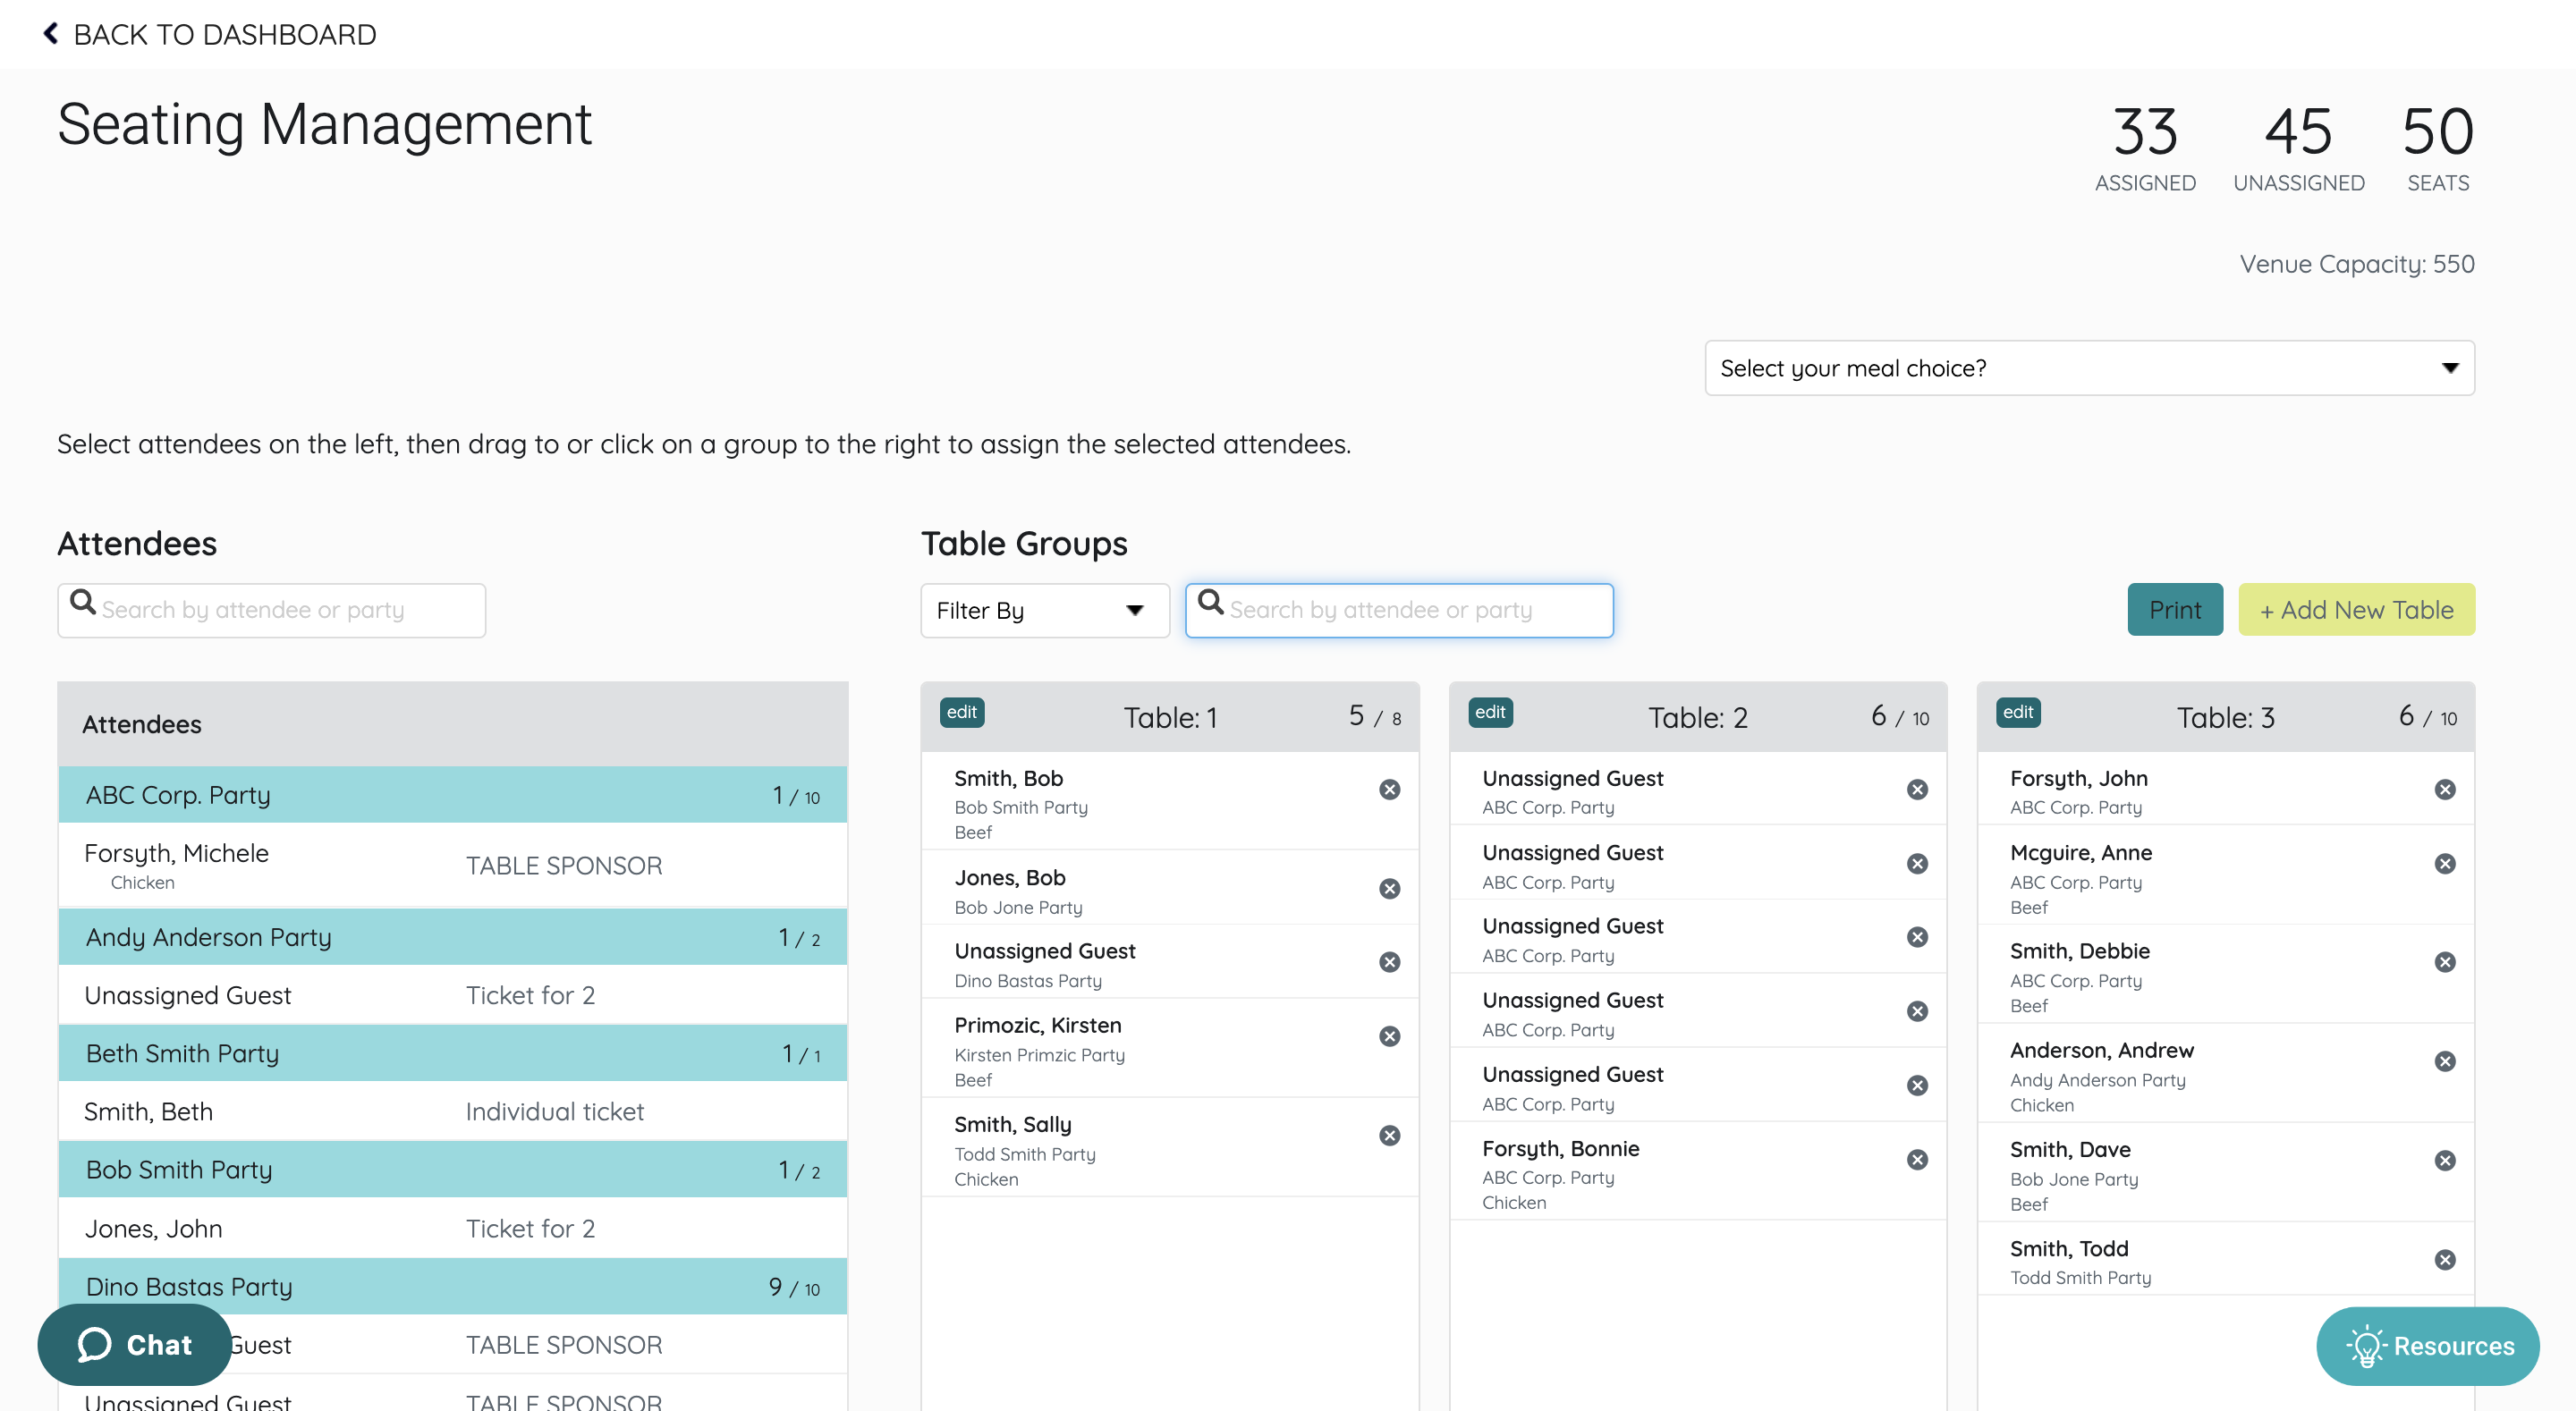Remove Forsyth, Bonnie from Table 2

[1917, 1160]
